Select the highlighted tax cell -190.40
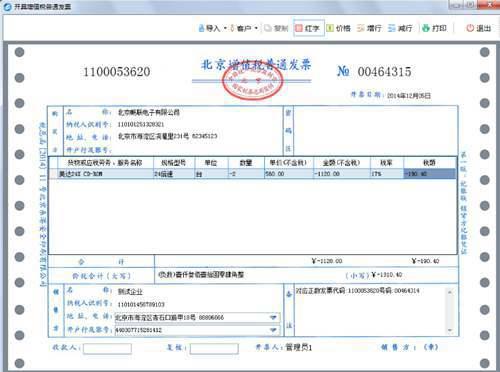The height and width of the screenshot is (372, 500). click(429, 174)
